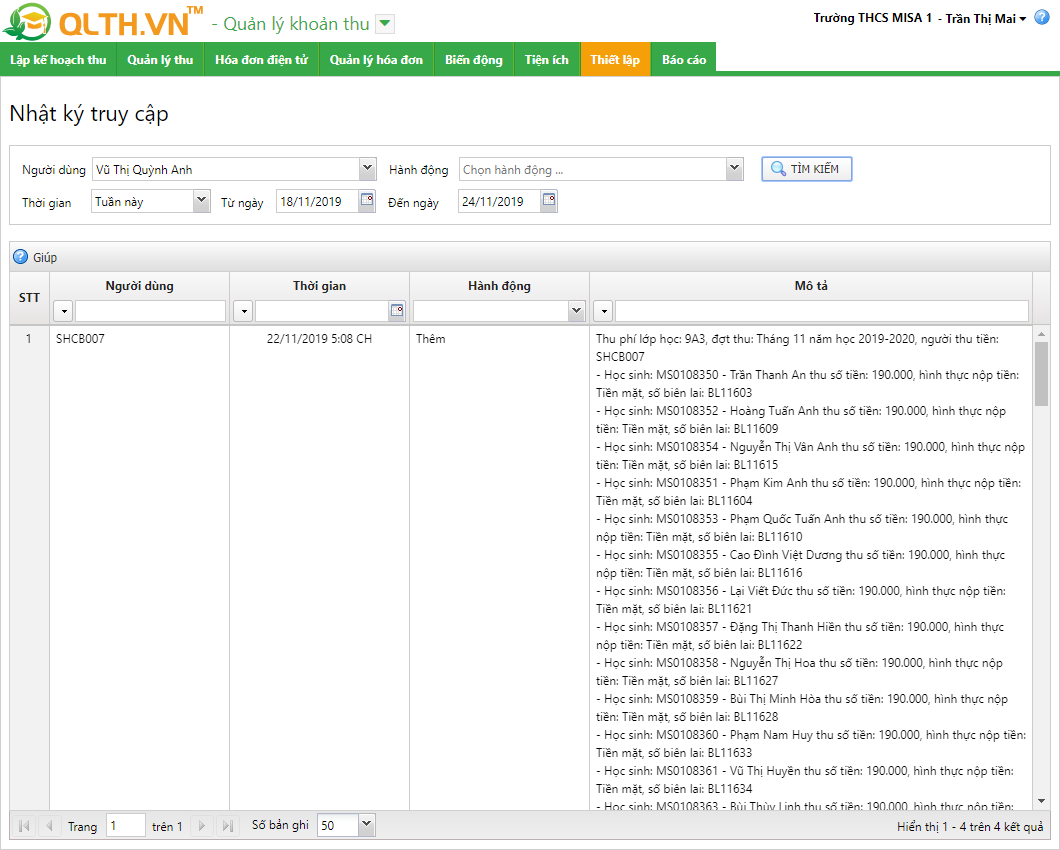Expand the Trần Thị Mai user menu arrow

[x=1023, y=19]
